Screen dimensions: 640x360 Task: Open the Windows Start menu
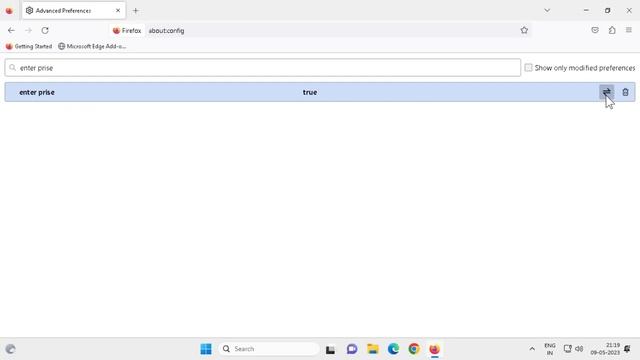point(206,349)
